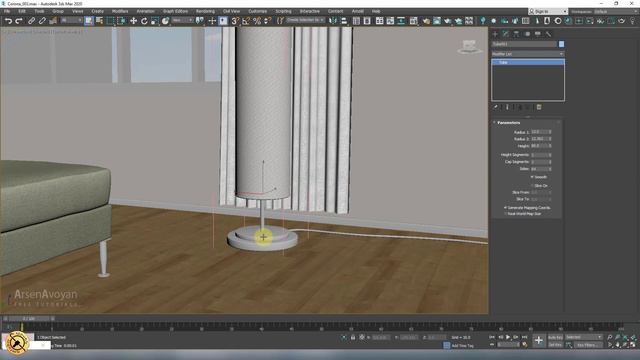Activate the Unlink Selection tool
The image size is (640, 360).
click(x=42, y=20)
